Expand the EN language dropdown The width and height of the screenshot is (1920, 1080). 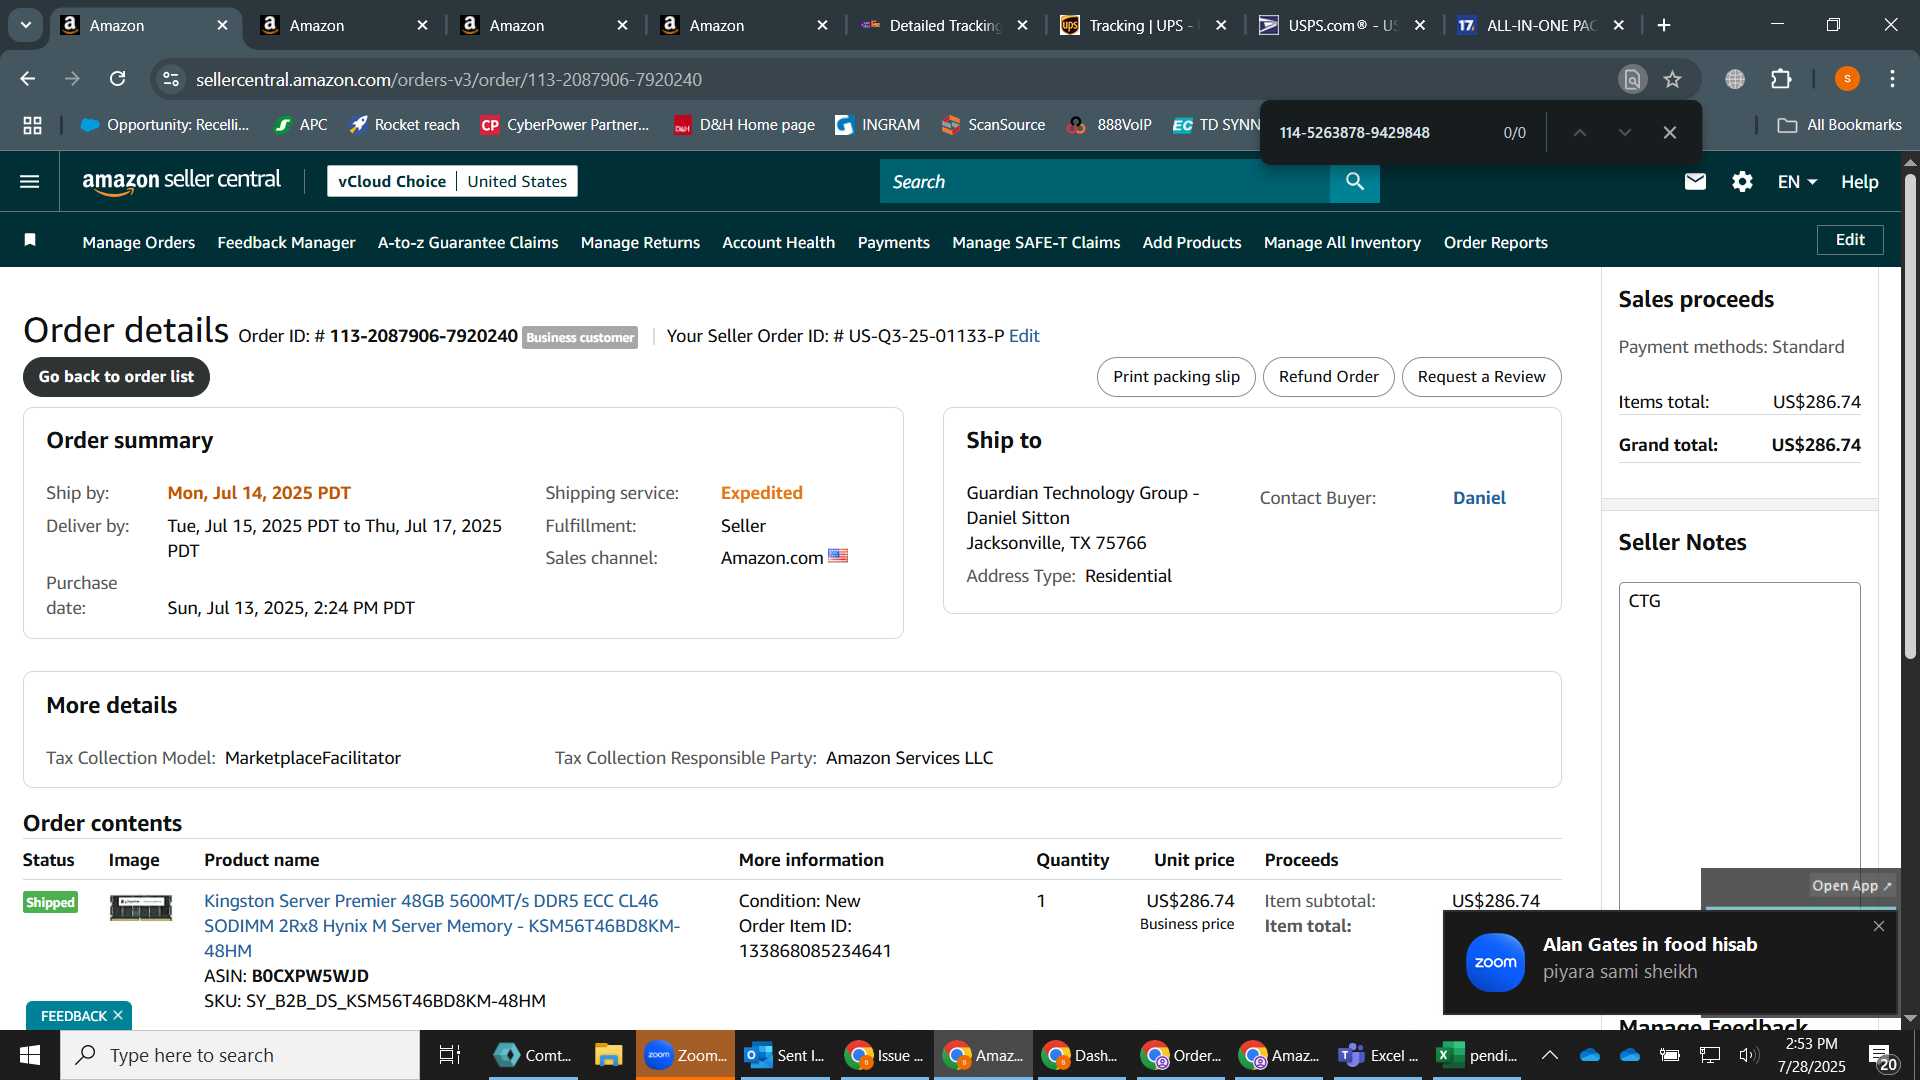tap(1797, 181)
